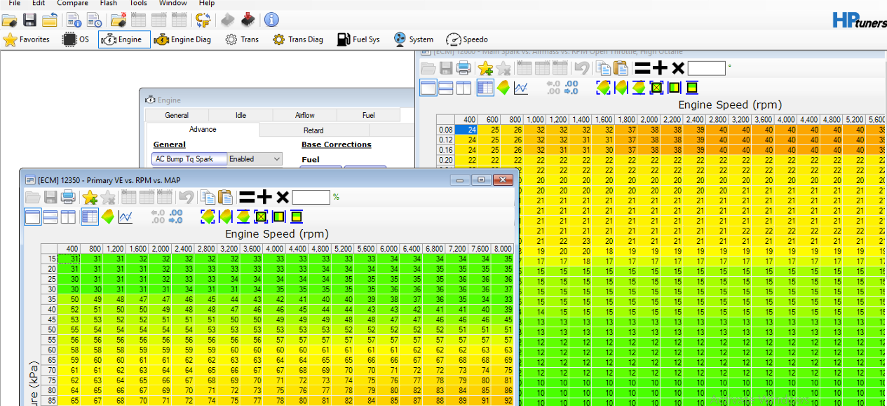Open the Favorites section

pyautogui.click(x=27, y=40)
